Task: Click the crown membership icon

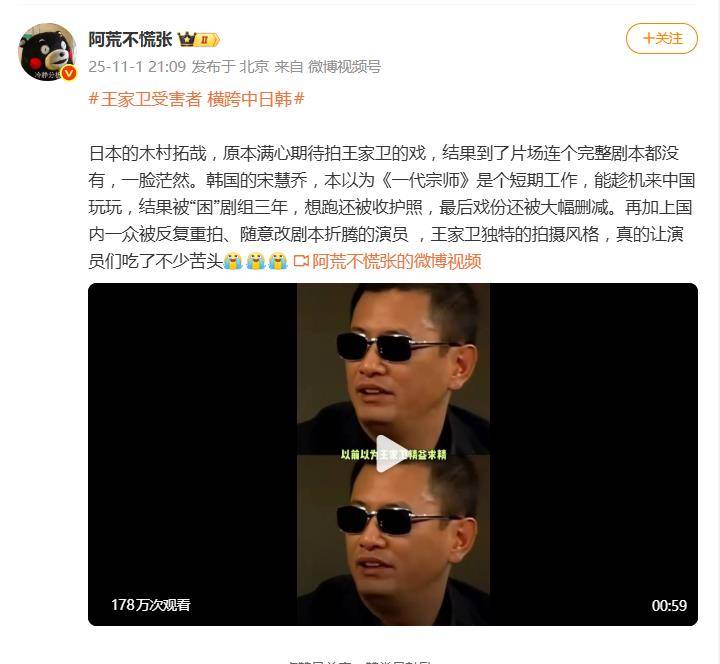Action: (x=187, y=39)
